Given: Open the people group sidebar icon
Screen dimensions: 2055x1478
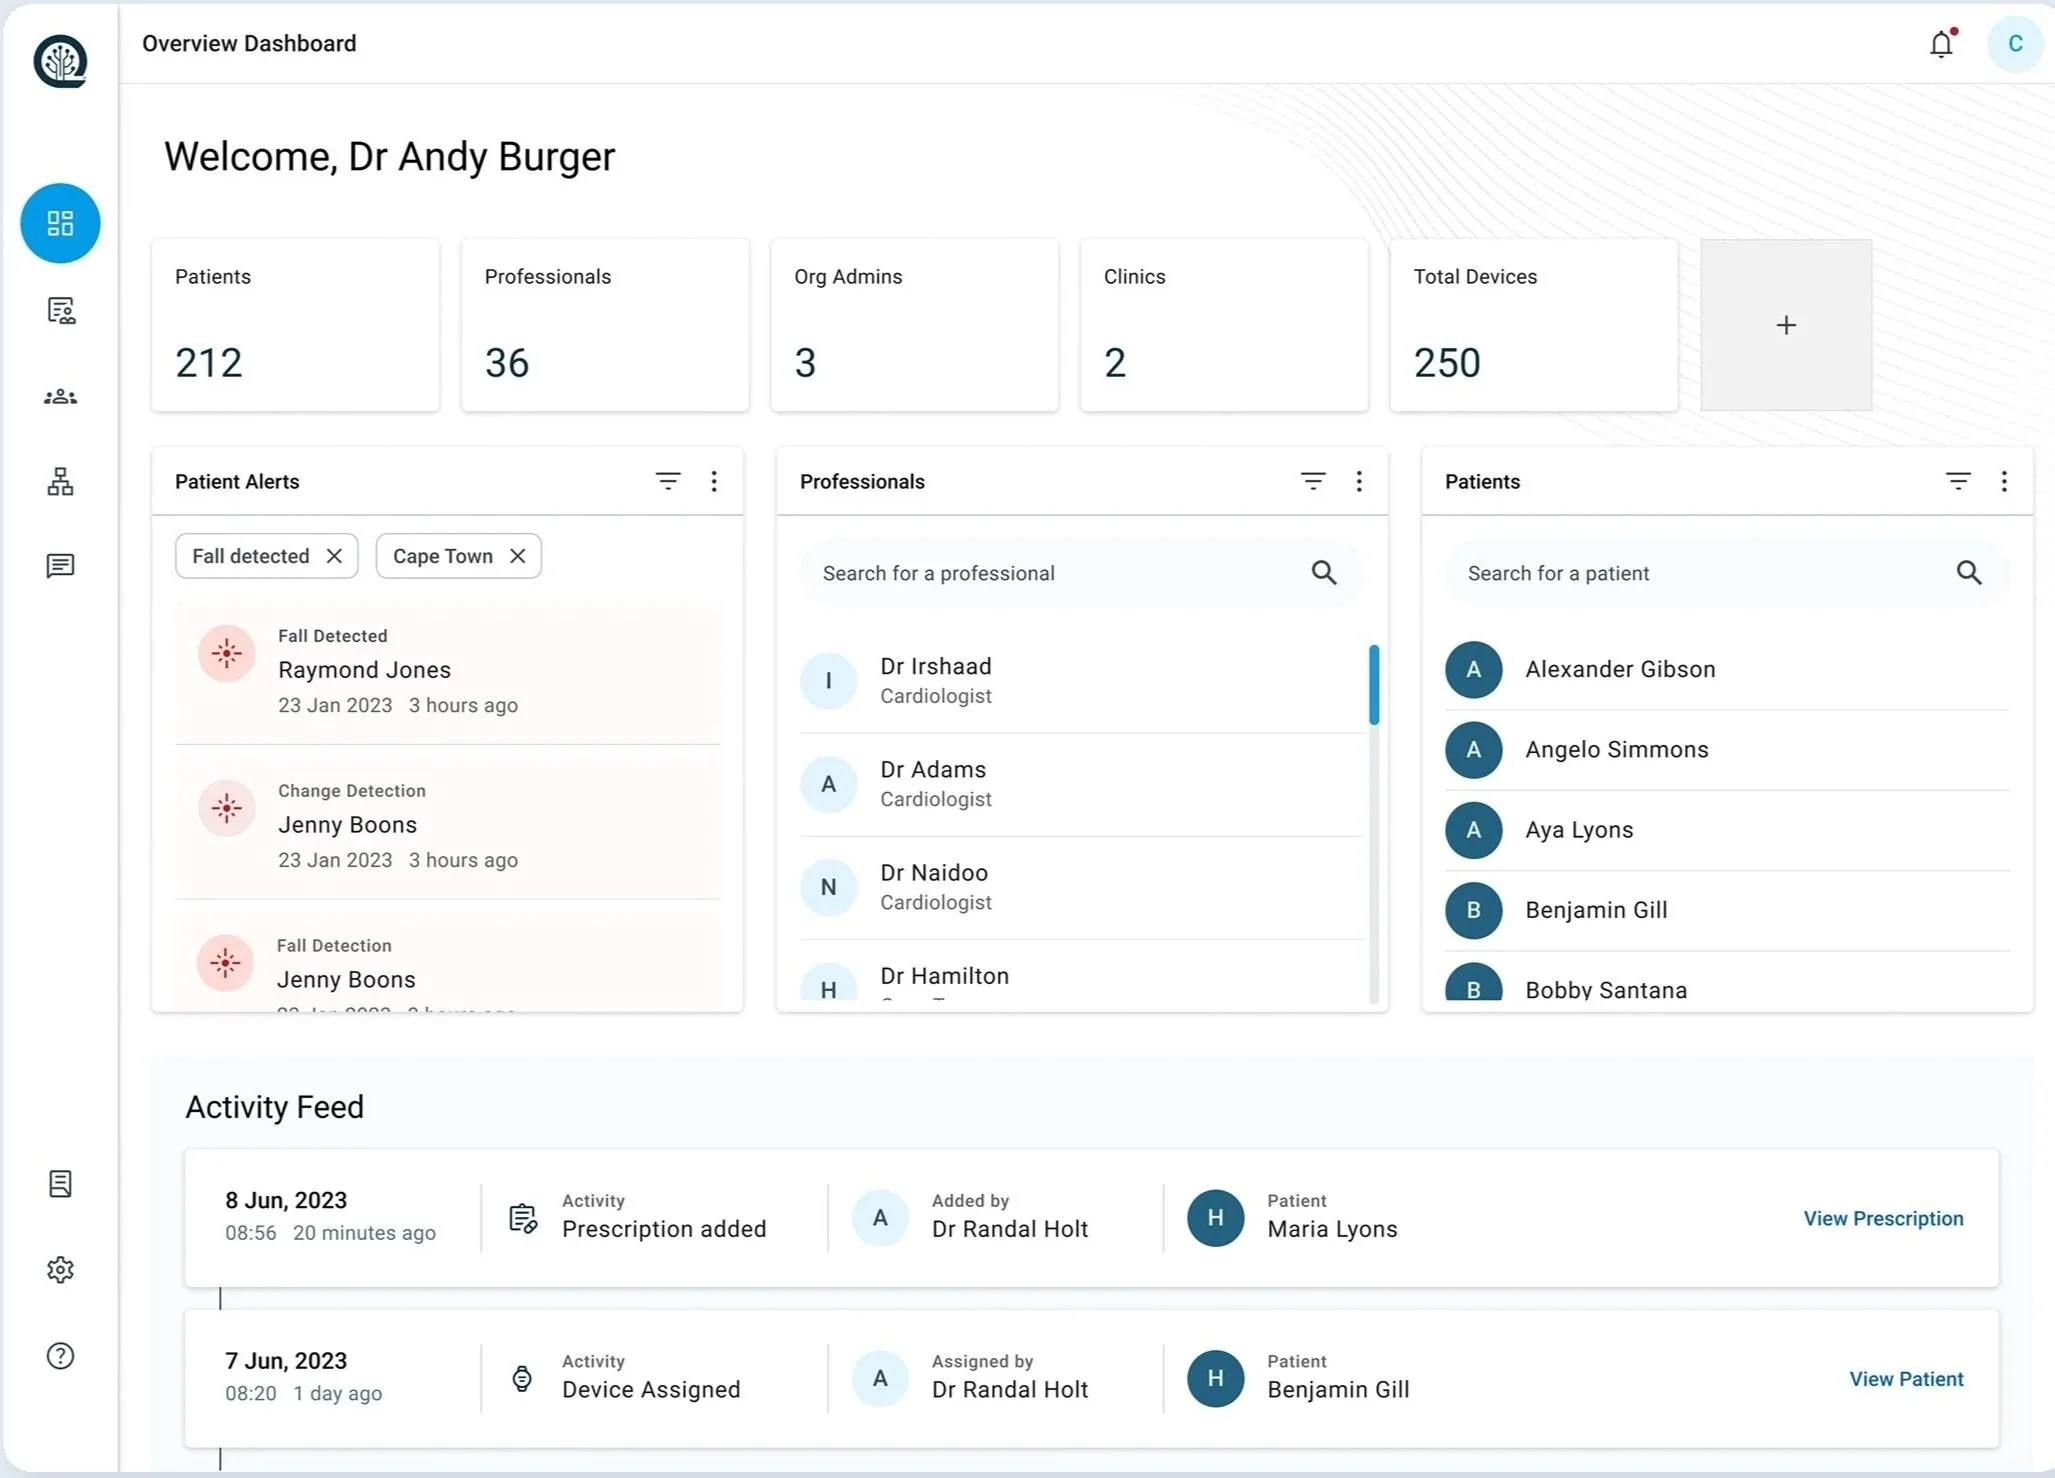Looking at the screenshot, I should 60,397.
